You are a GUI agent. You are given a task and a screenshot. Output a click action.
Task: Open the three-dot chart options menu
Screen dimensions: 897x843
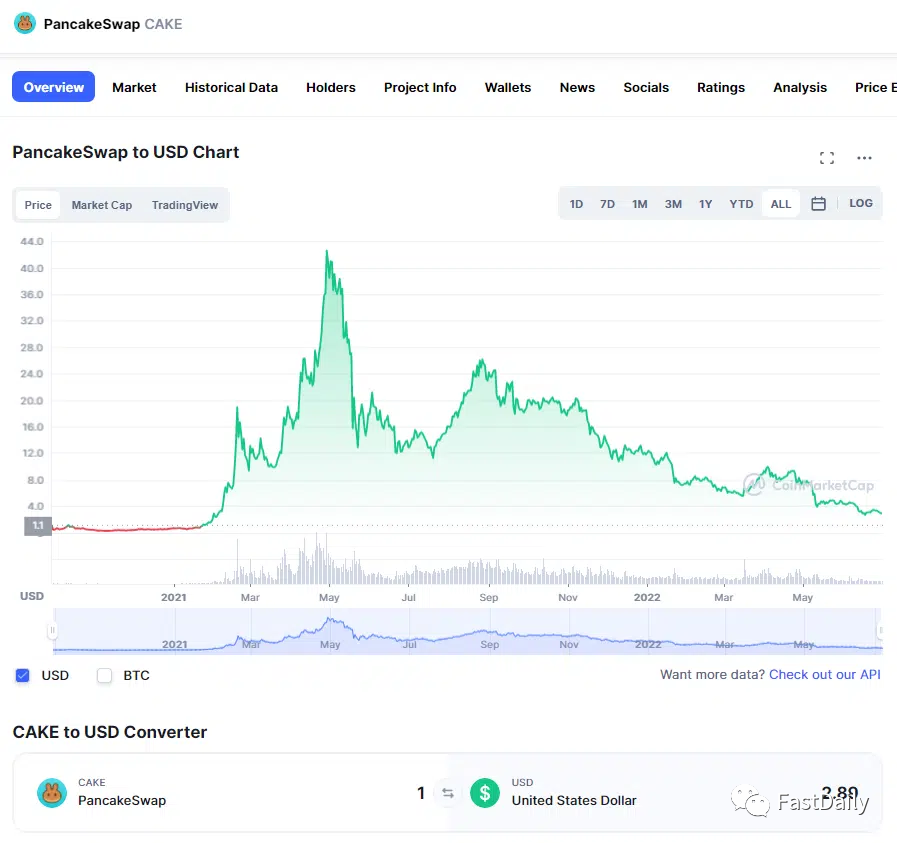[x=864, y=158]
